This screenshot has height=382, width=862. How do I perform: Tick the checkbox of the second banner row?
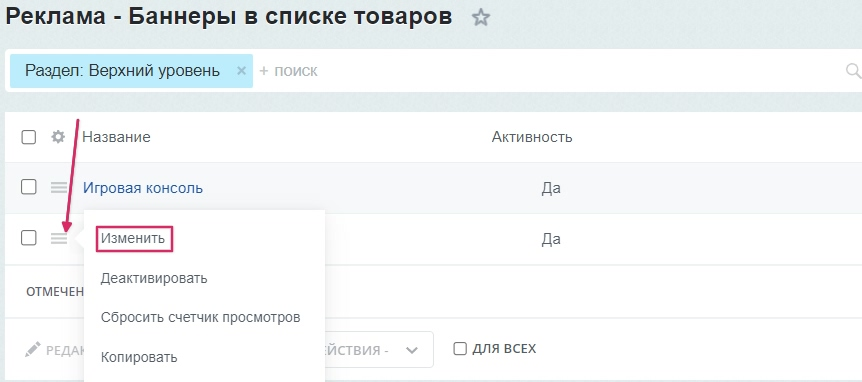click(x=29, y=238)
